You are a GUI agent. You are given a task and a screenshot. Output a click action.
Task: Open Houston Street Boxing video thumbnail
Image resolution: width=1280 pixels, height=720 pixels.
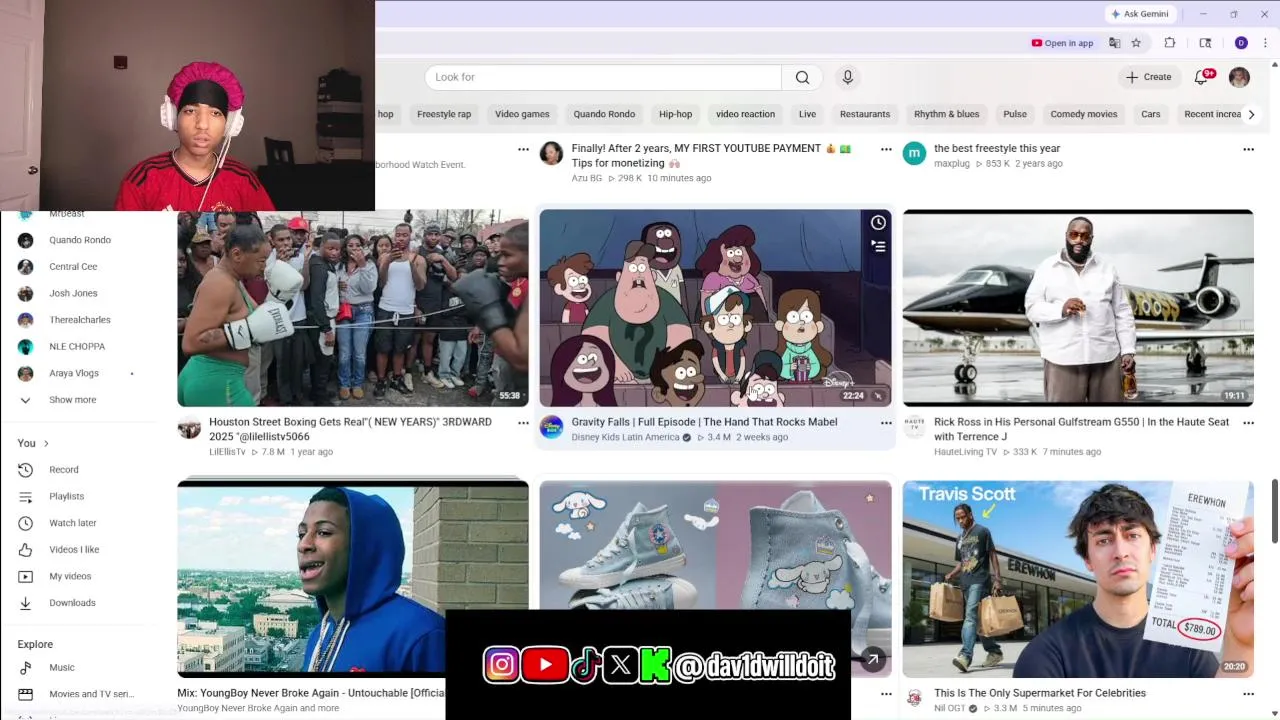click(x=353, y=308)
